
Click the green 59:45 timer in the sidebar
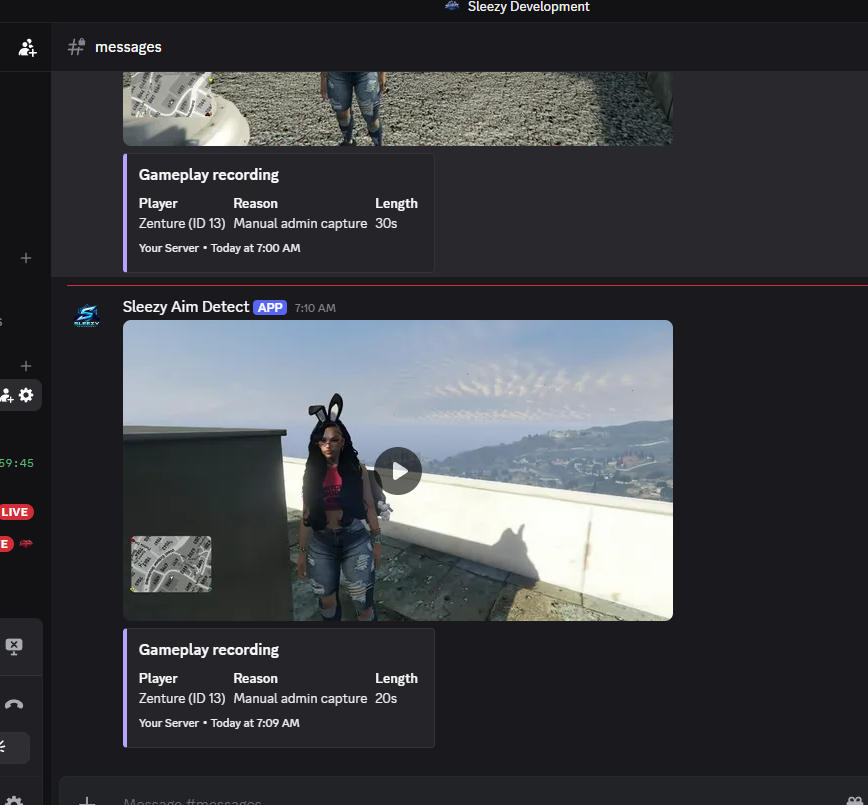tap(17, 463)
